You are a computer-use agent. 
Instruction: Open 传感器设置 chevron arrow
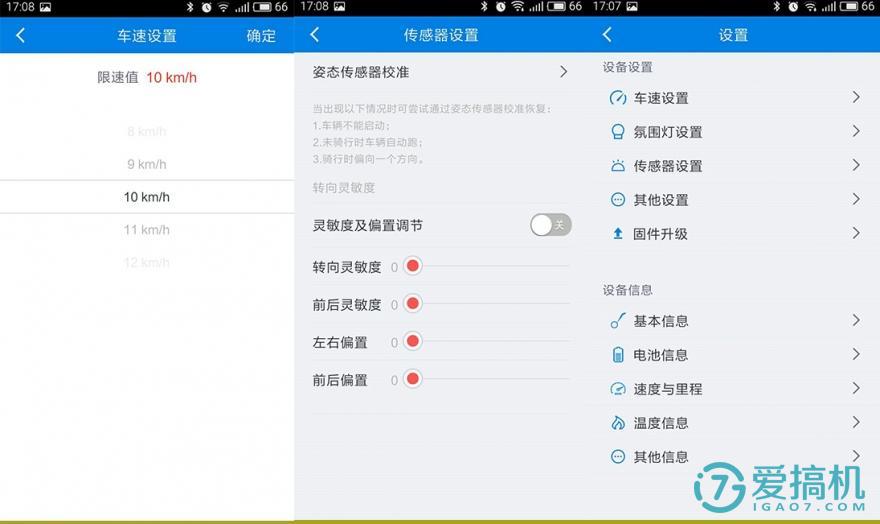pos(856,165)
